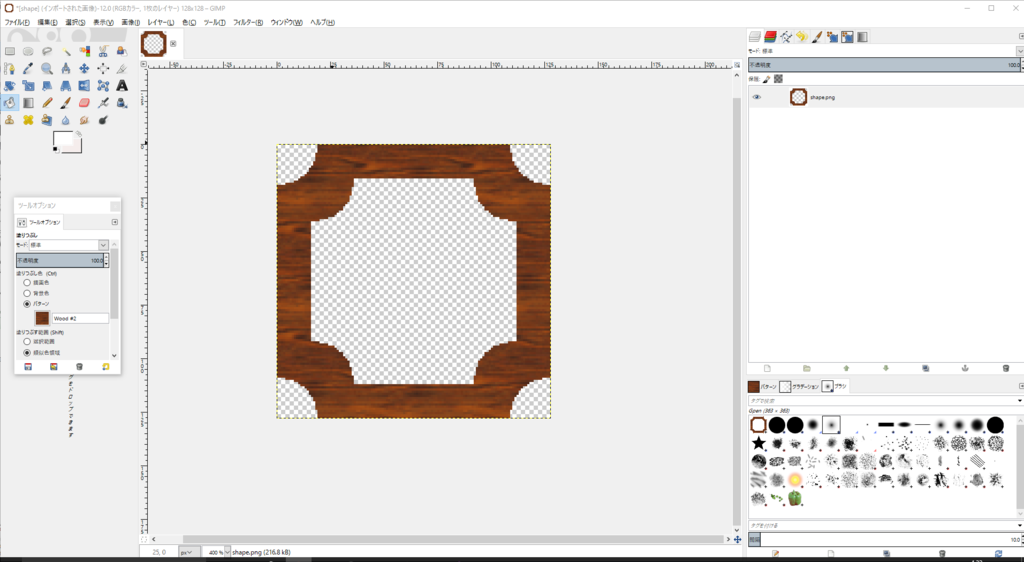Image resolution: width=1024 pixels, height=562 pixels.
Task: Switch to the Channels tab in dock
Action: [771, 37]
